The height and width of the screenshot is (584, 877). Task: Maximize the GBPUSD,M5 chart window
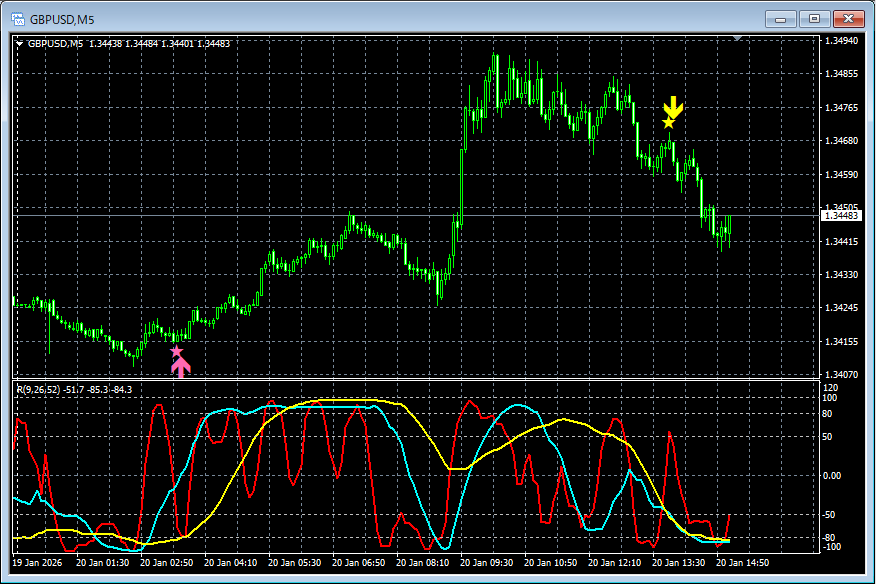(x=814, y=20)
